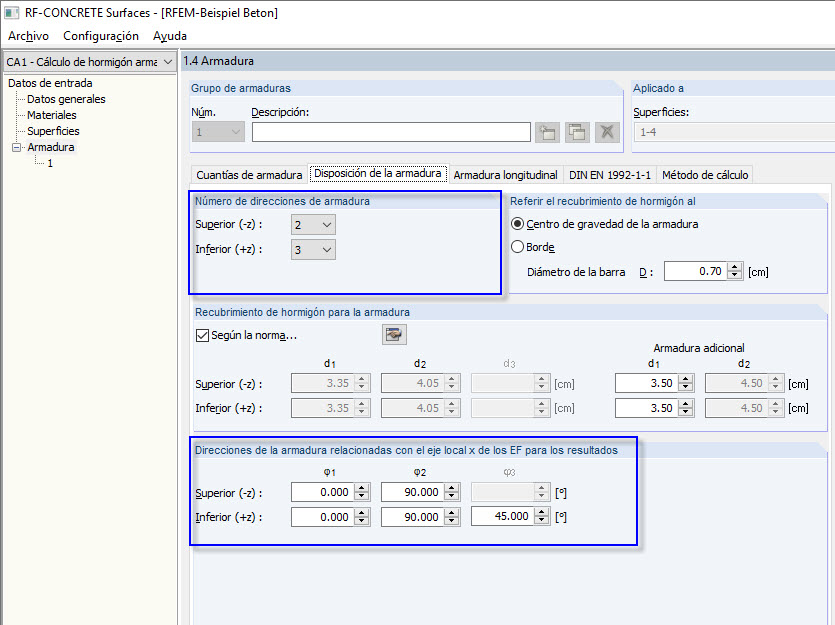Open the Configuración menu
Screen dimensions: 835x625
coord(101,36)
